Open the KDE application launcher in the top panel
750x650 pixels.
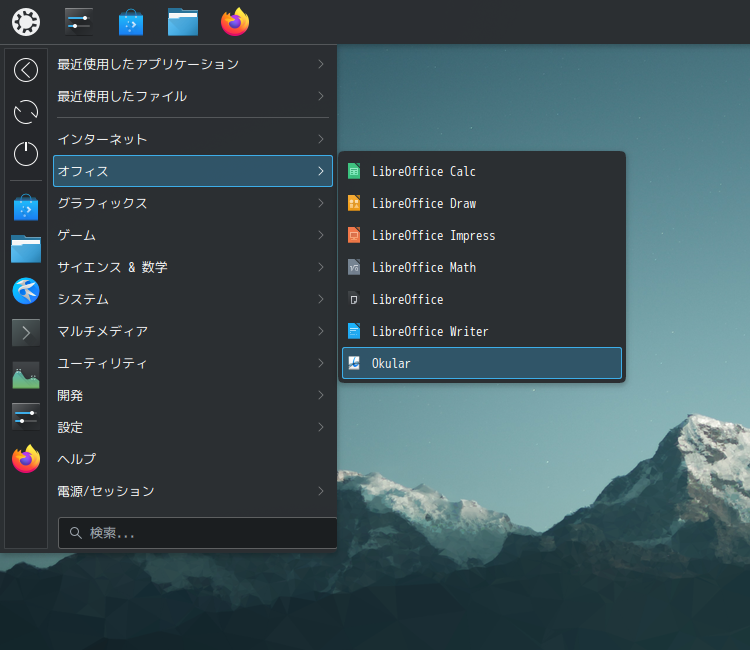26,22
